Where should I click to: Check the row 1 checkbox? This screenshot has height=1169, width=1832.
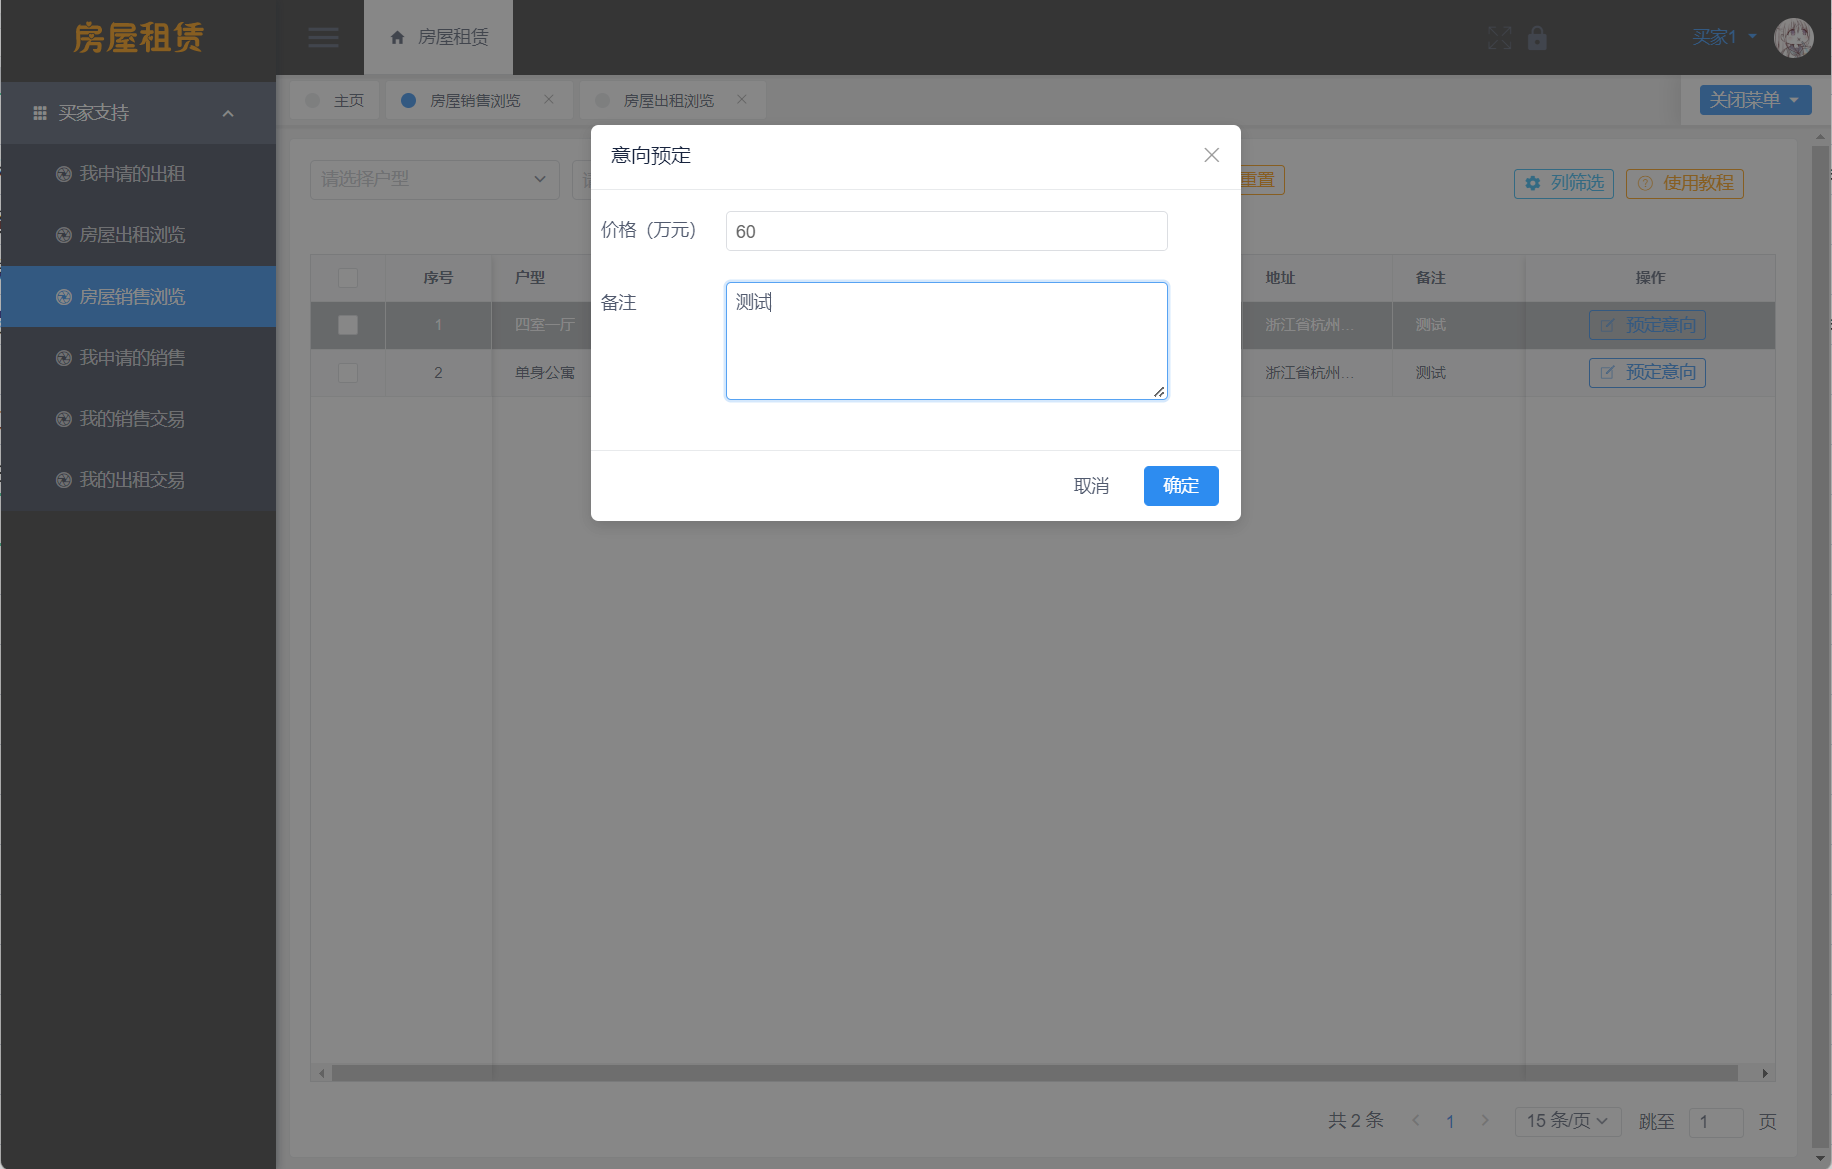[348, 325]
